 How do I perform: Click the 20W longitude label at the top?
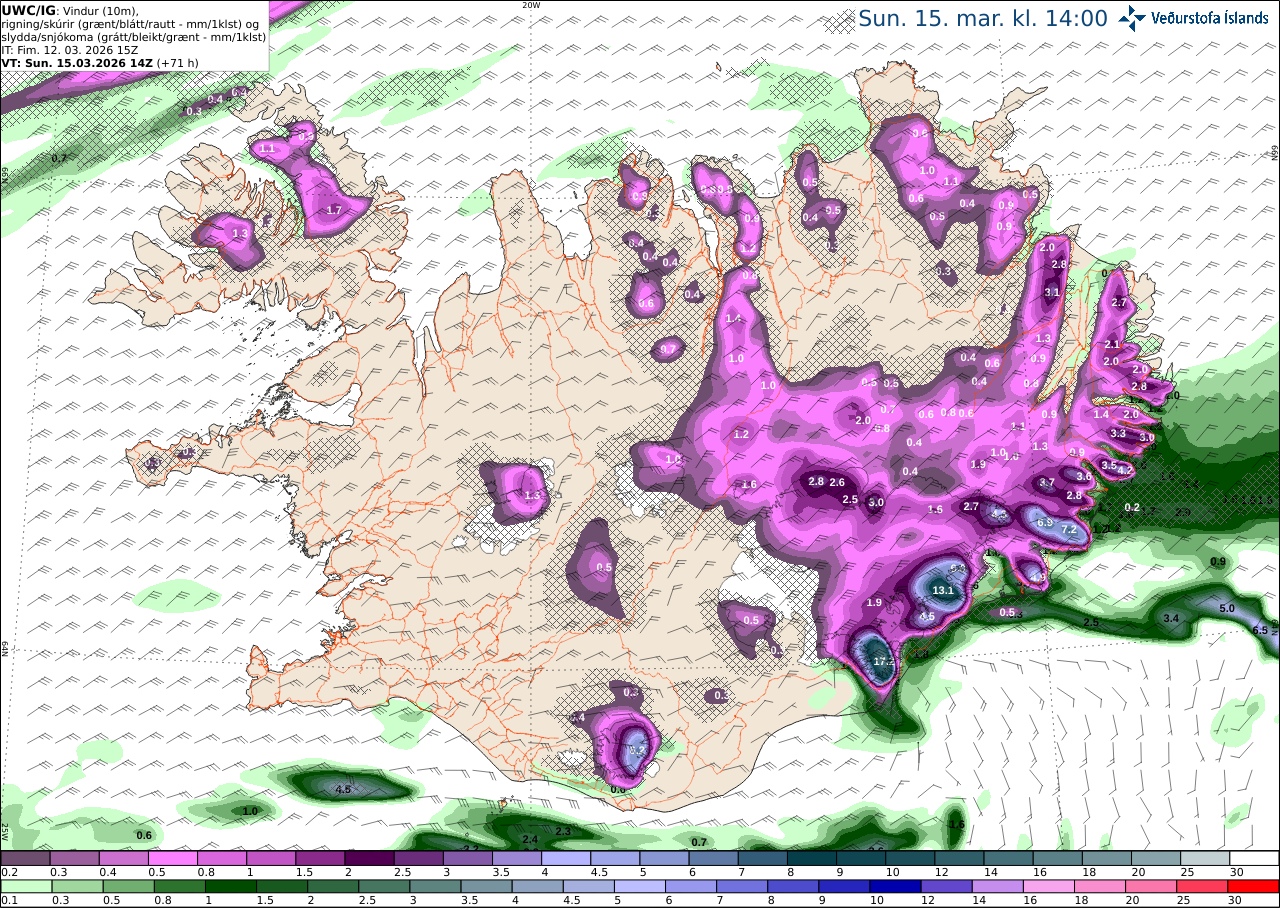[x=531, y=5]
